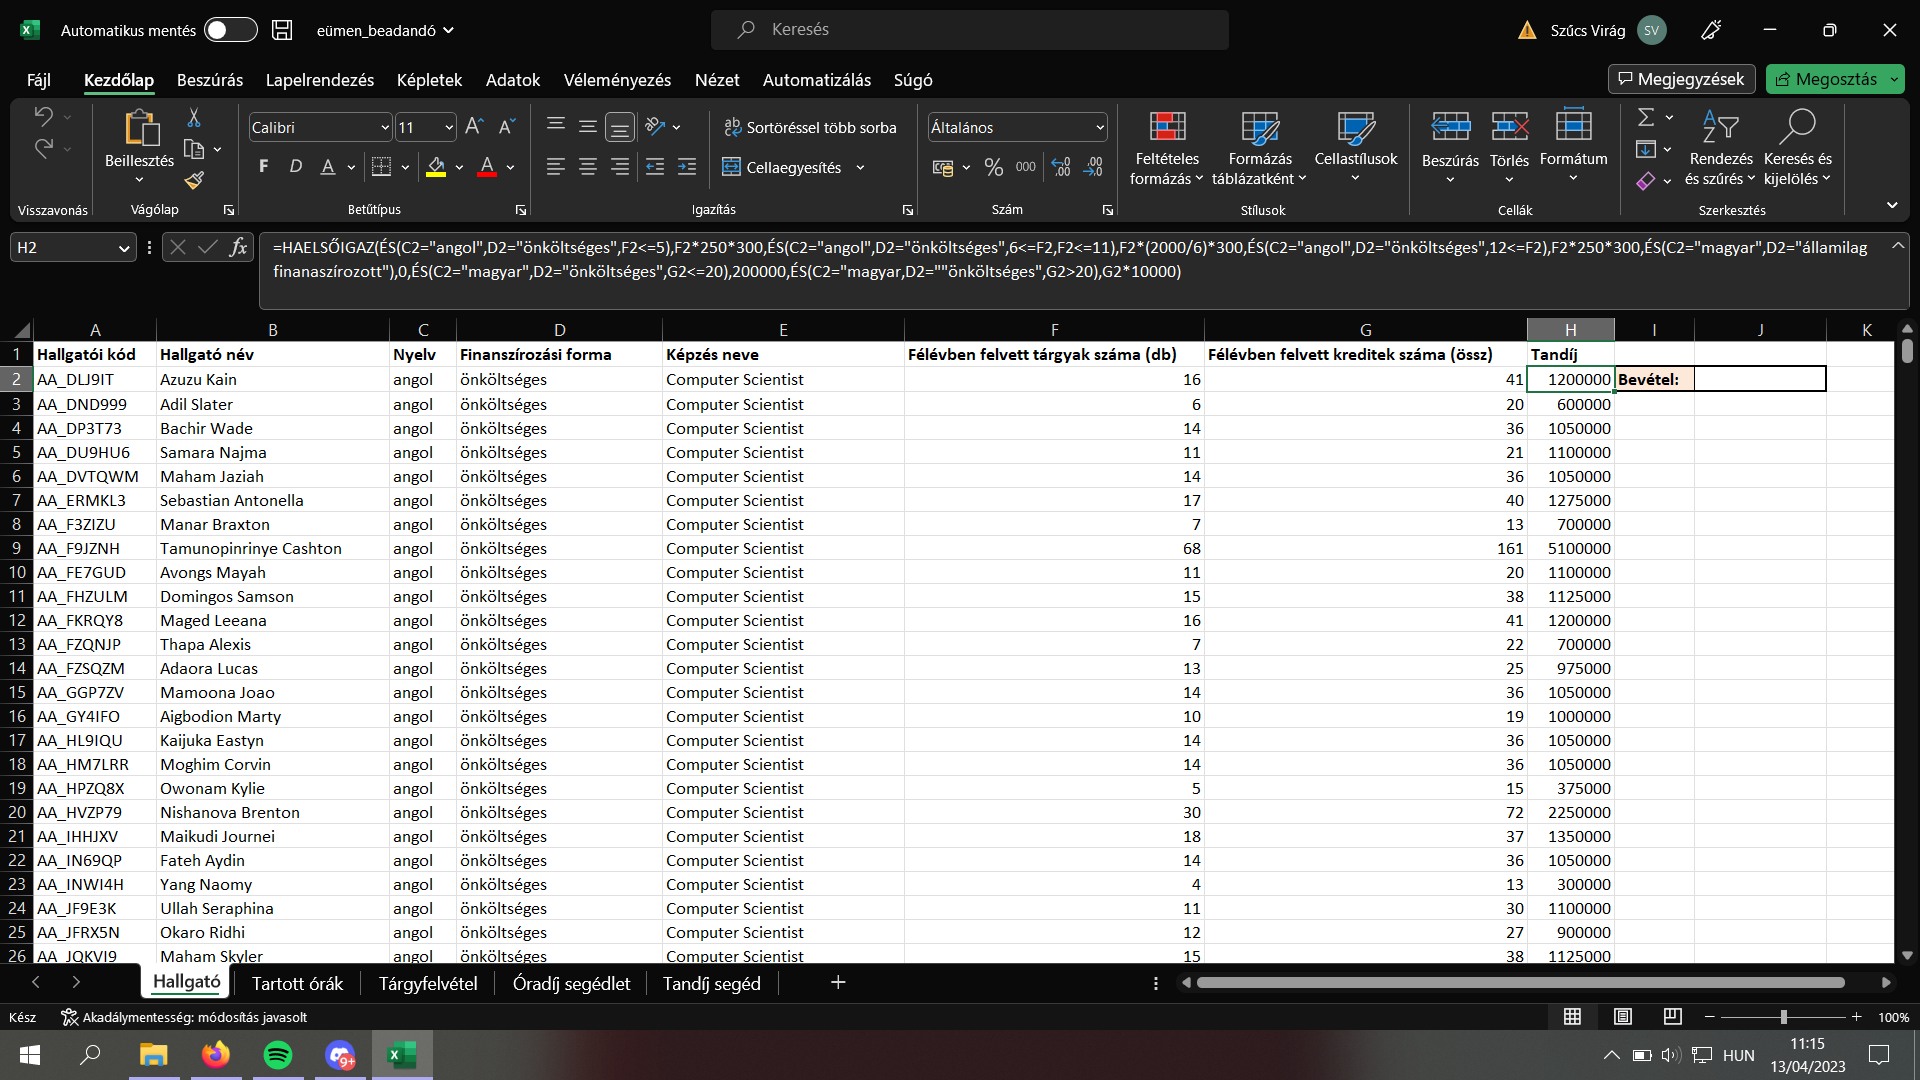This screenshot has height=1080, width=1920.
Task: Switch to Tandíj segéd sheet tab
Action: coord(711,984)
